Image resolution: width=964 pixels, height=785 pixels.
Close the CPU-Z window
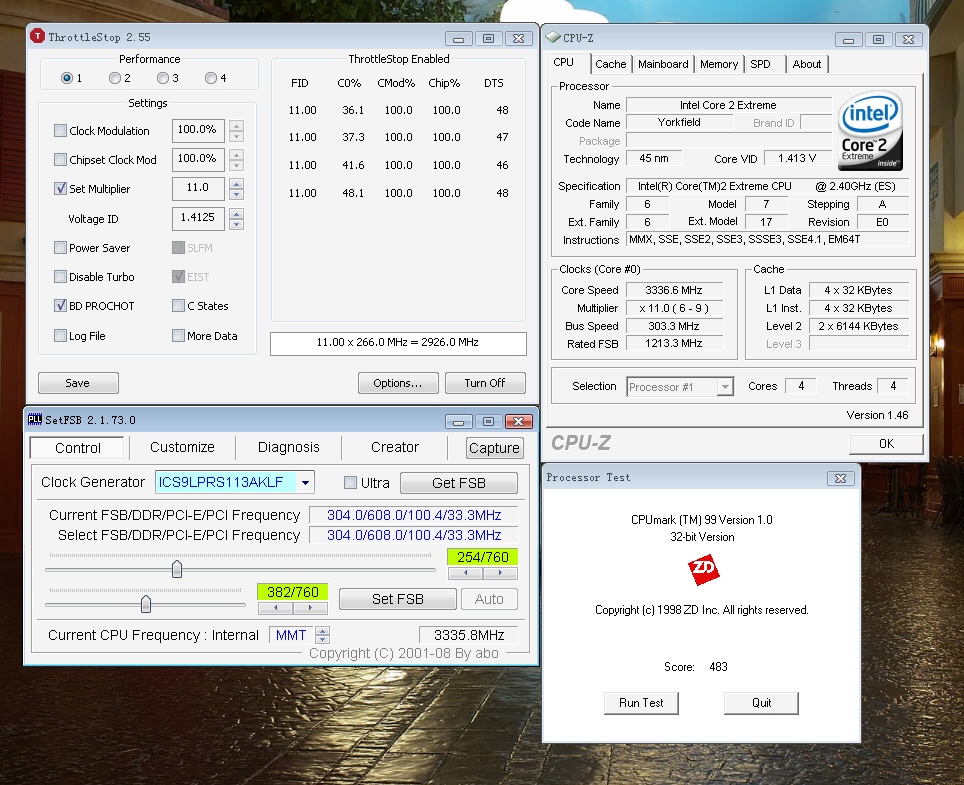[x=909, y=40]
